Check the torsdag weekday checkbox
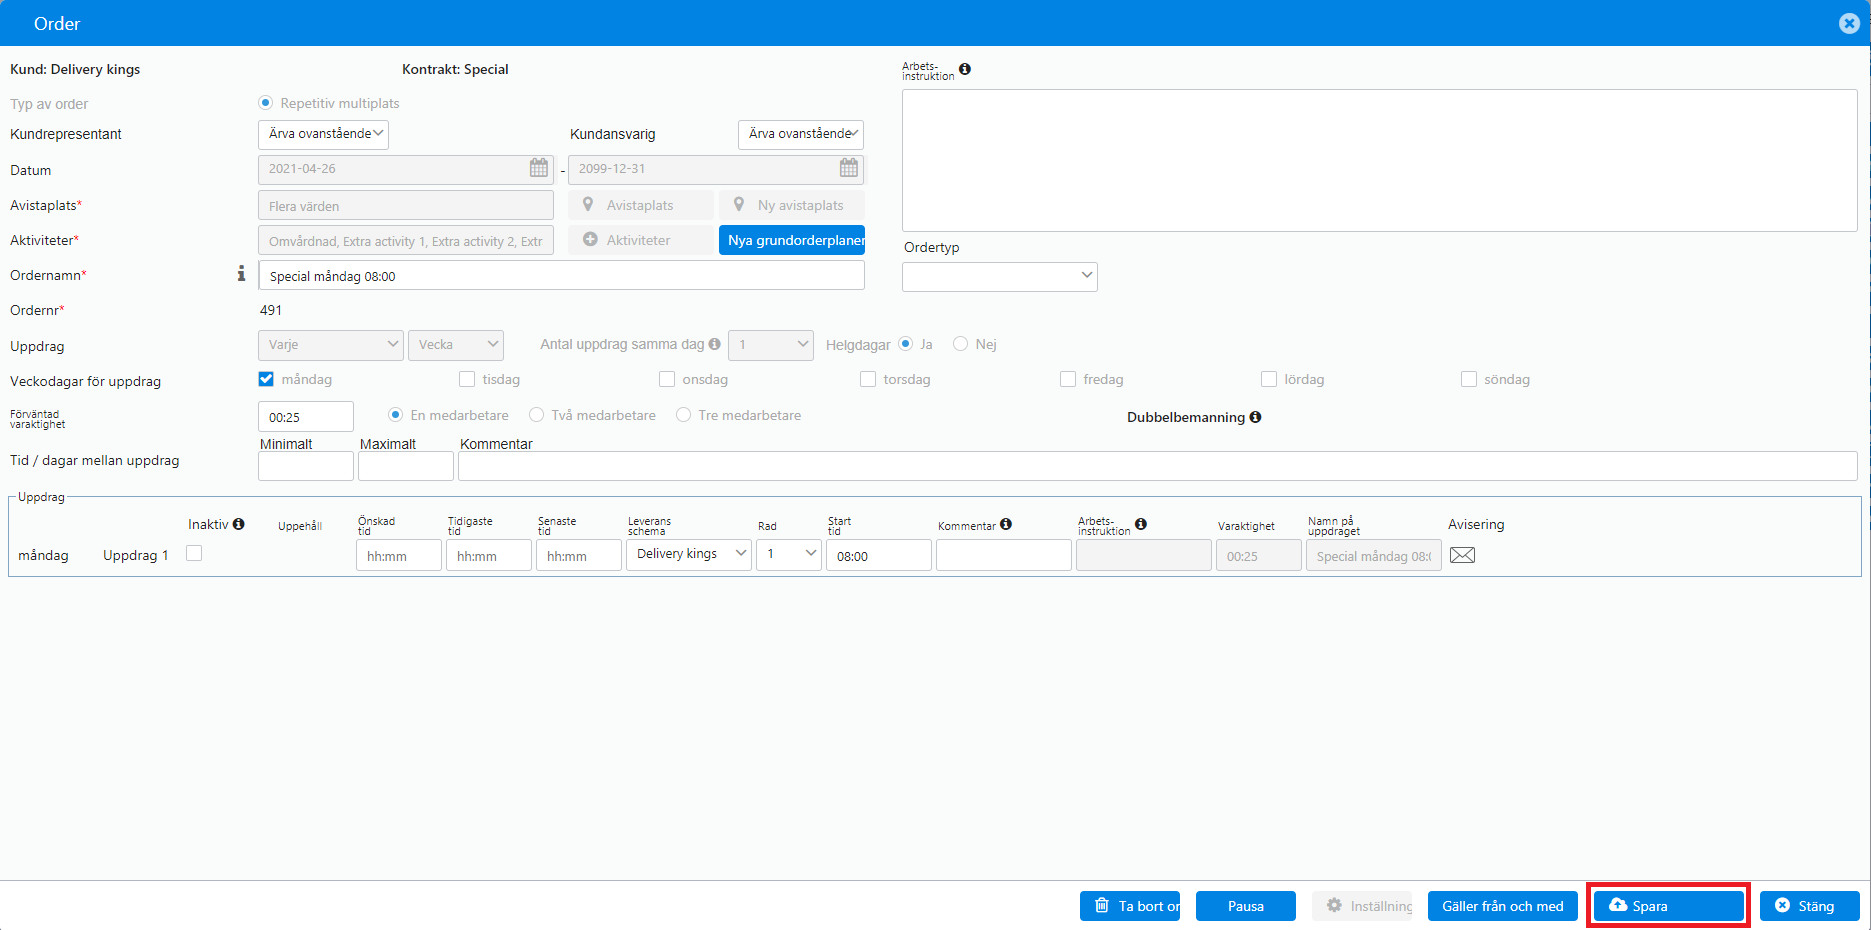 pos(868,379)
